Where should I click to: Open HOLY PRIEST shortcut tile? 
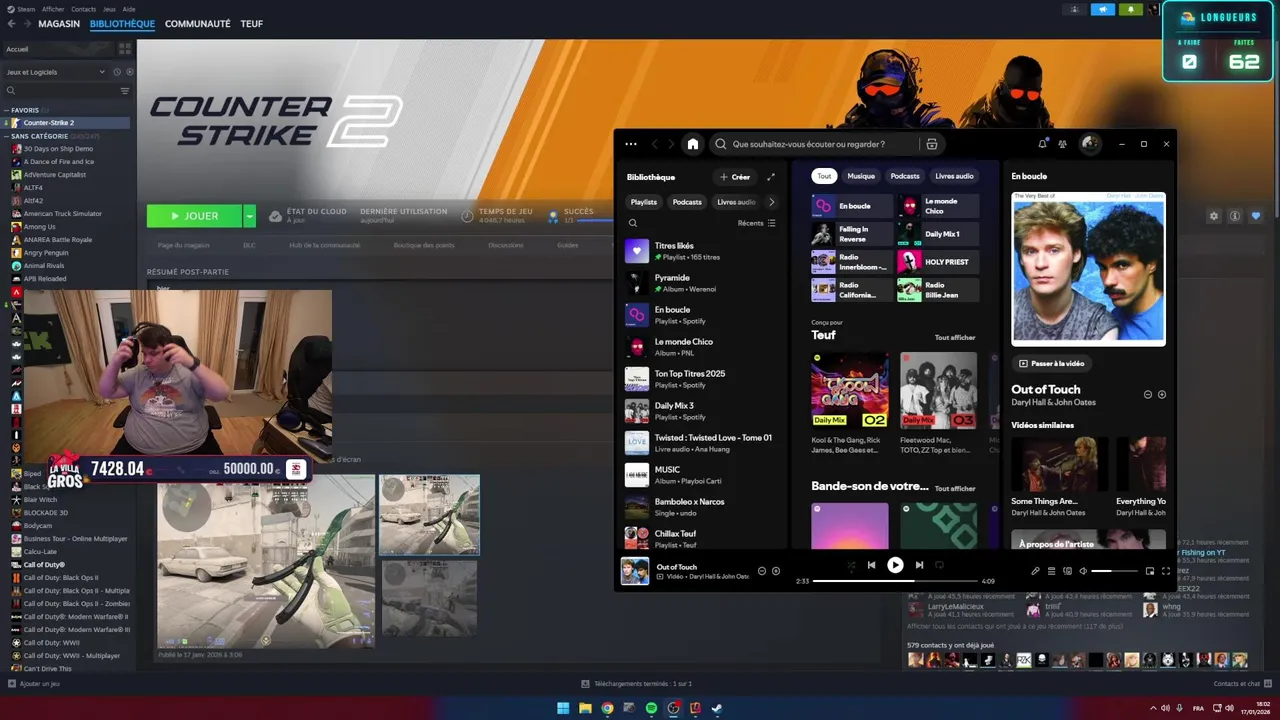938,262
